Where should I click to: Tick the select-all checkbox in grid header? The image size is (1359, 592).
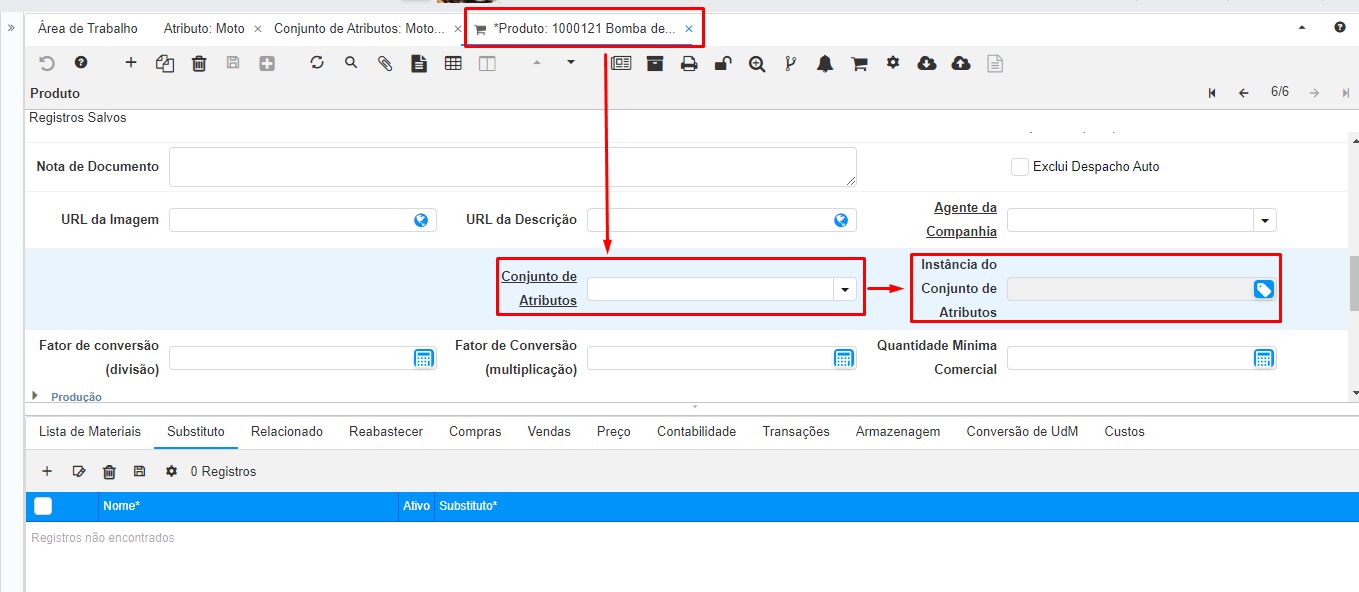click(43, 506)
